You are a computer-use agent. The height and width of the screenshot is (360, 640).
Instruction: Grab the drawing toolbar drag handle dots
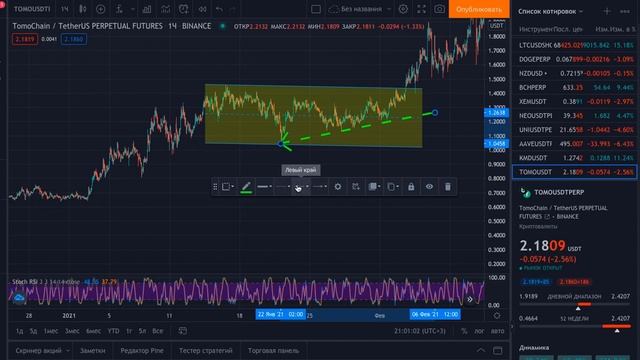click(215, 187)
